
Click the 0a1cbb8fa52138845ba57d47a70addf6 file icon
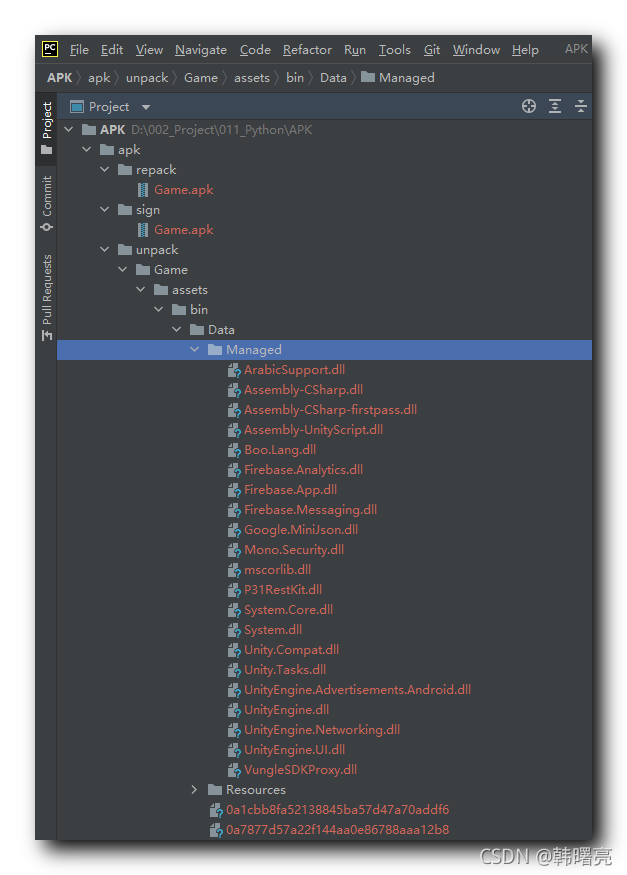(x=216, y=810)
